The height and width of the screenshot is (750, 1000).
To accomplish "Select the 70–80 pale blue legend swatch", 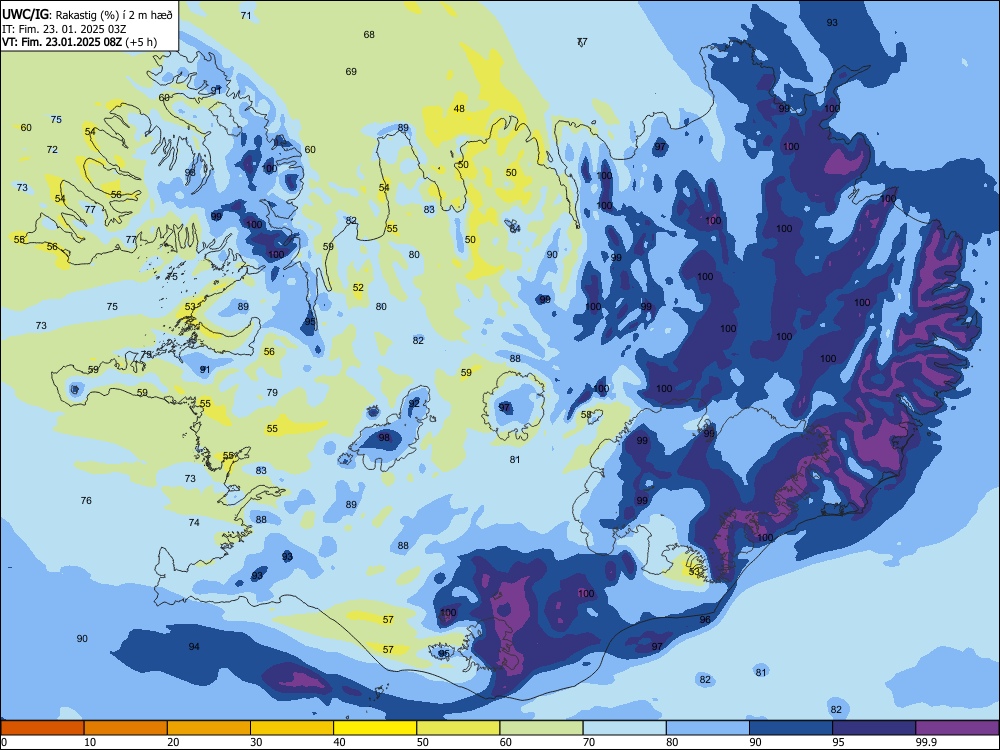I will click(624, 728).
